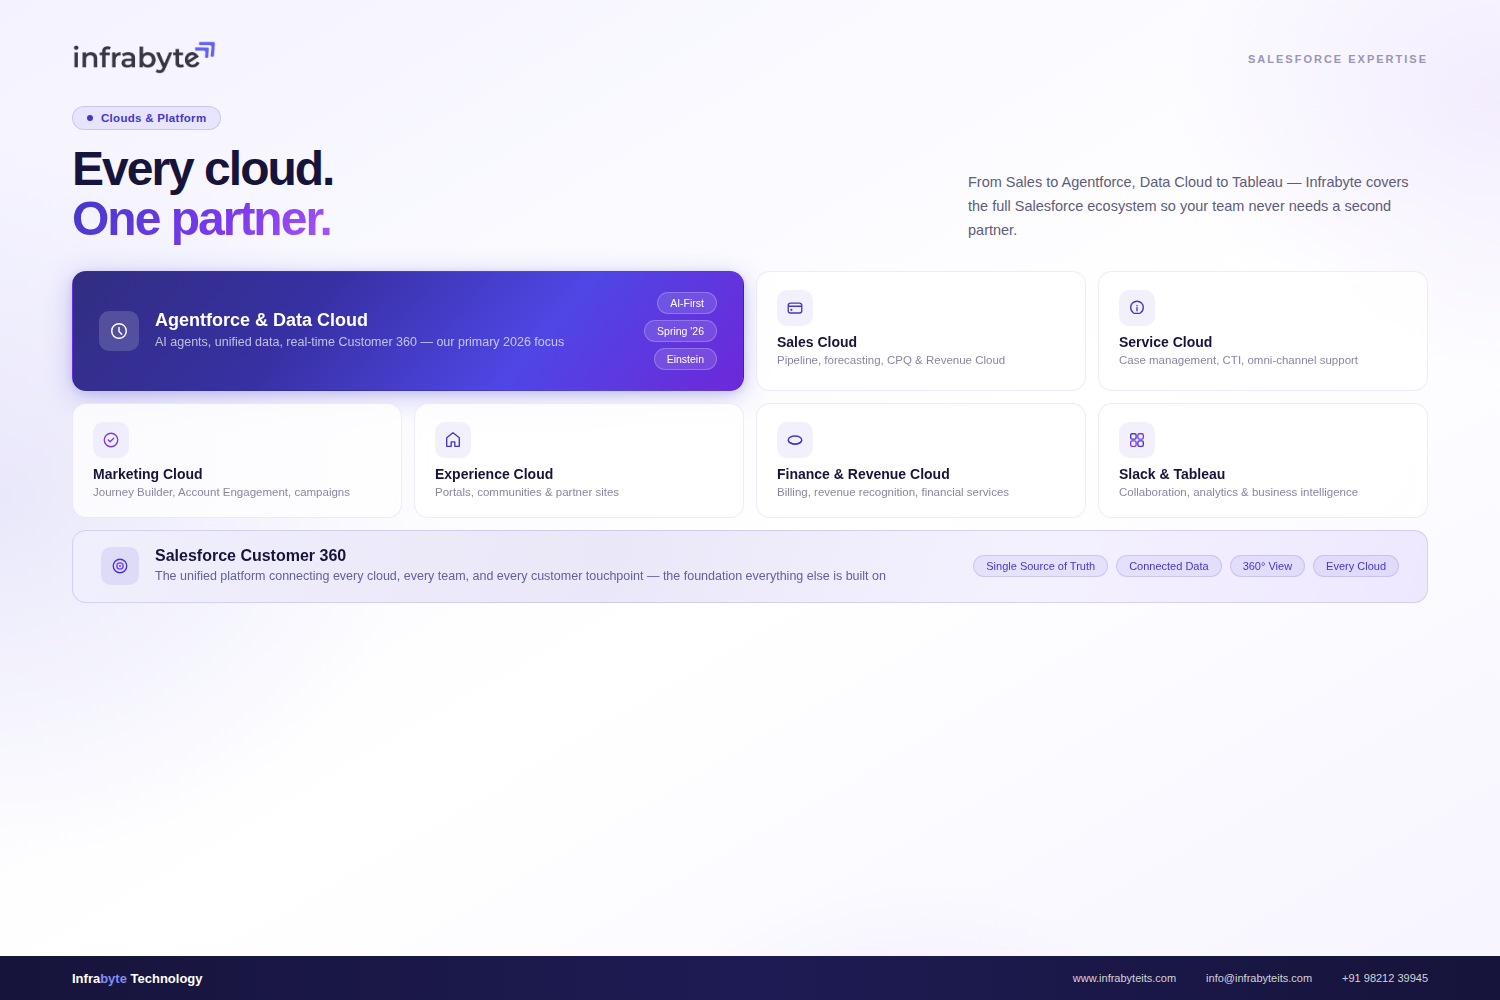Click the Experience Cloud home icon
This screenshot has height=1000, width=1500.
tap(453, 440)
